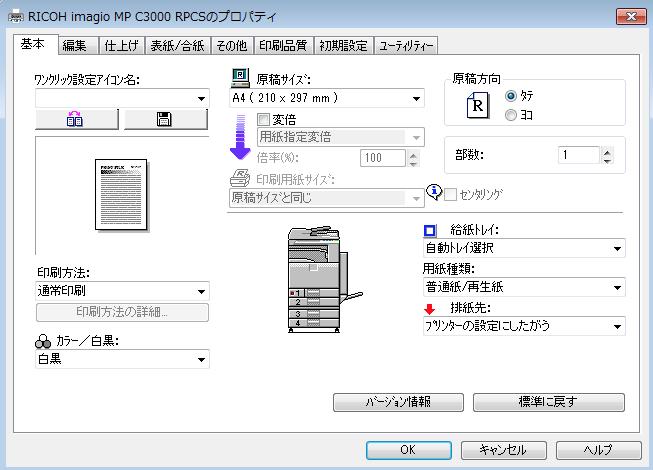Viewport: 653px width, 470px height.
Task: Switch to the 仕上げ tab
Action: pos(121,45)
